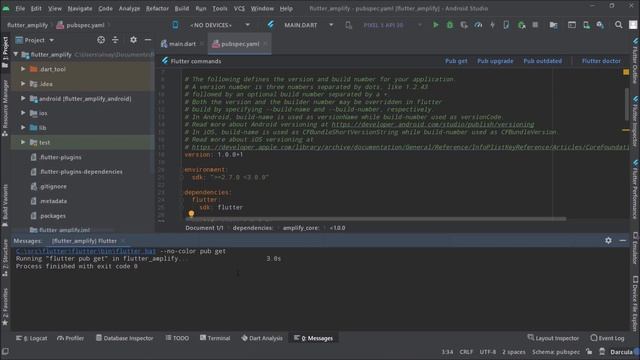Open SDK Manager toolbar icon
640x360 pixels.
(600, 25)
